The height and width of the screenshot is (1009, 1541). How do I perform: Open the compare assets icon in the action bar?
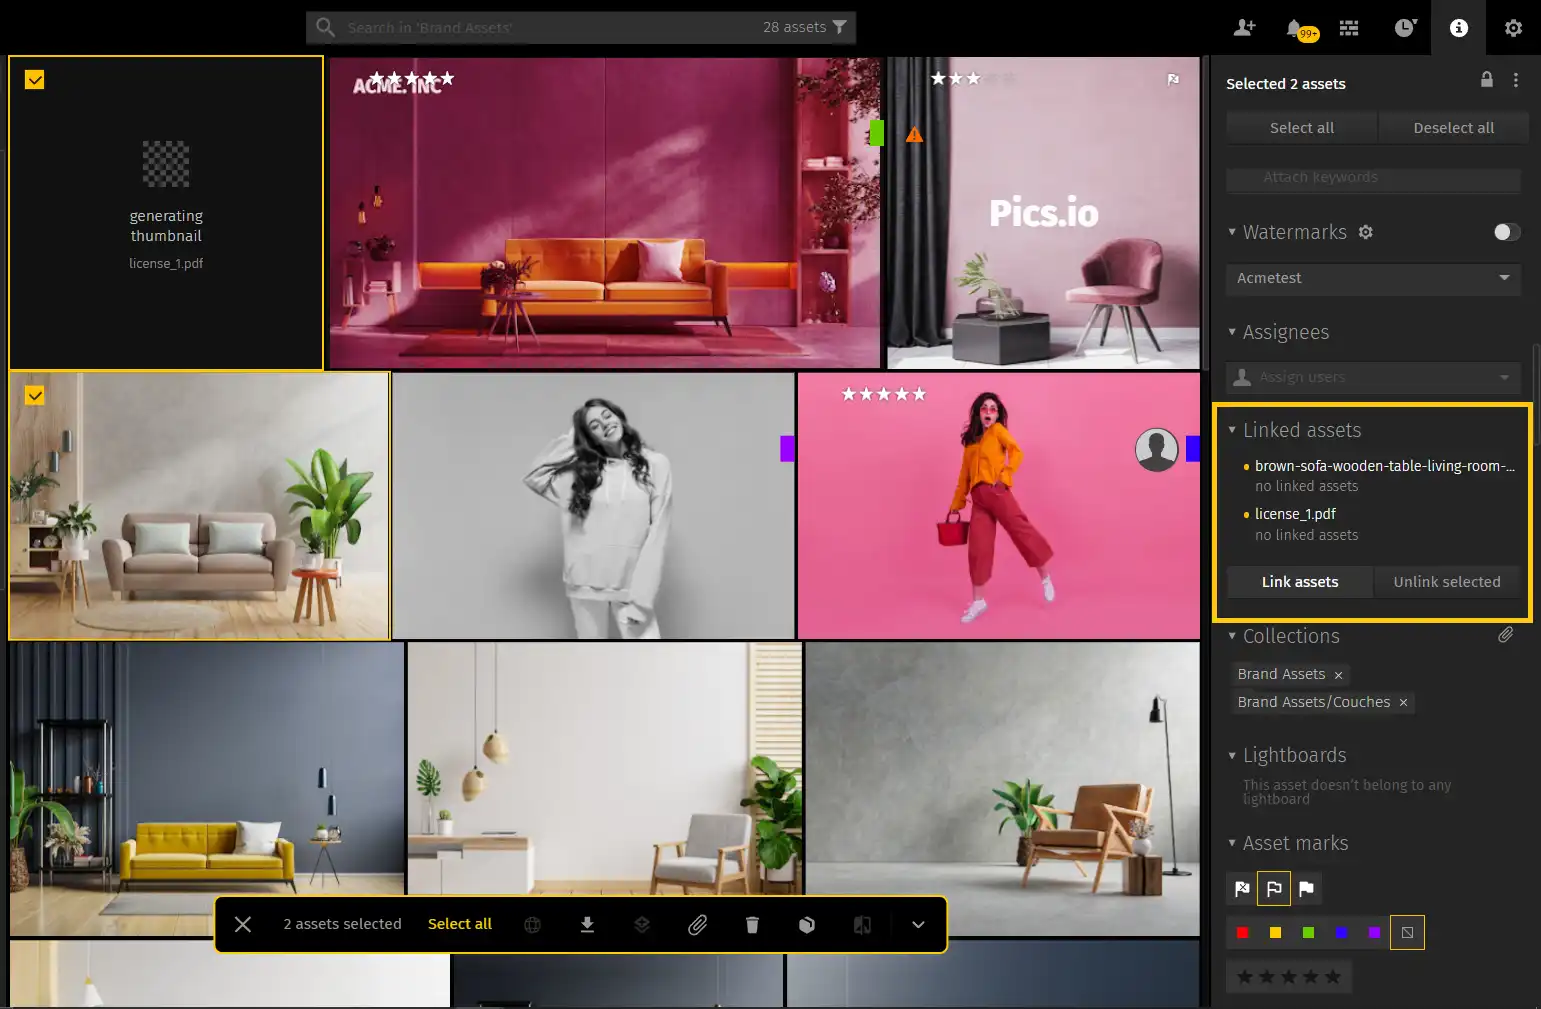pos(862,924)
